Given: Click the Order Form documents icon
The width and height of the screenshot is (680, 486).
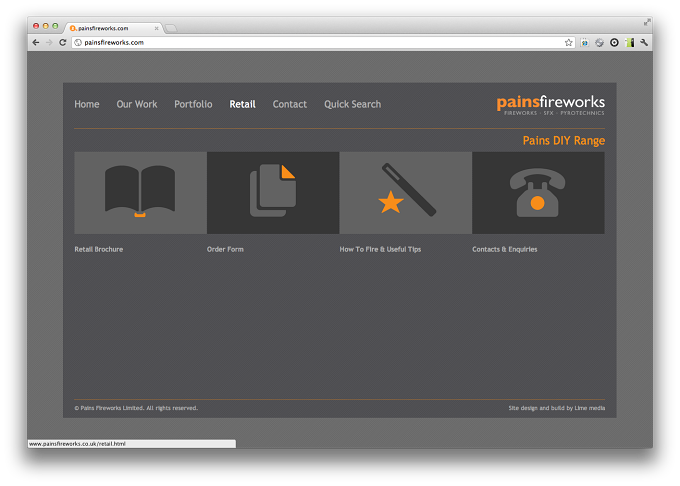Looking at the screenshot, I should (x=273, y=192).
